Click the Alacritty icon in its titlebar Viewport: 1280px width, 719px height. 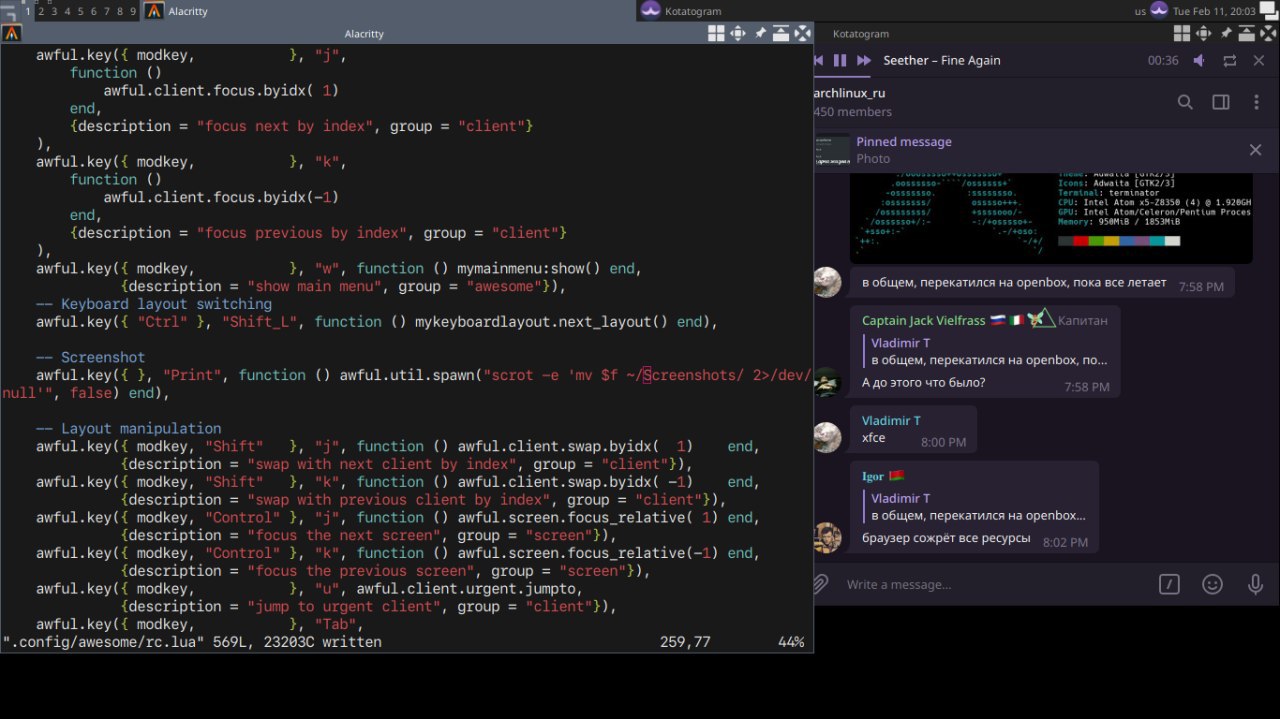pyautogui.click(x=12, y=33)
